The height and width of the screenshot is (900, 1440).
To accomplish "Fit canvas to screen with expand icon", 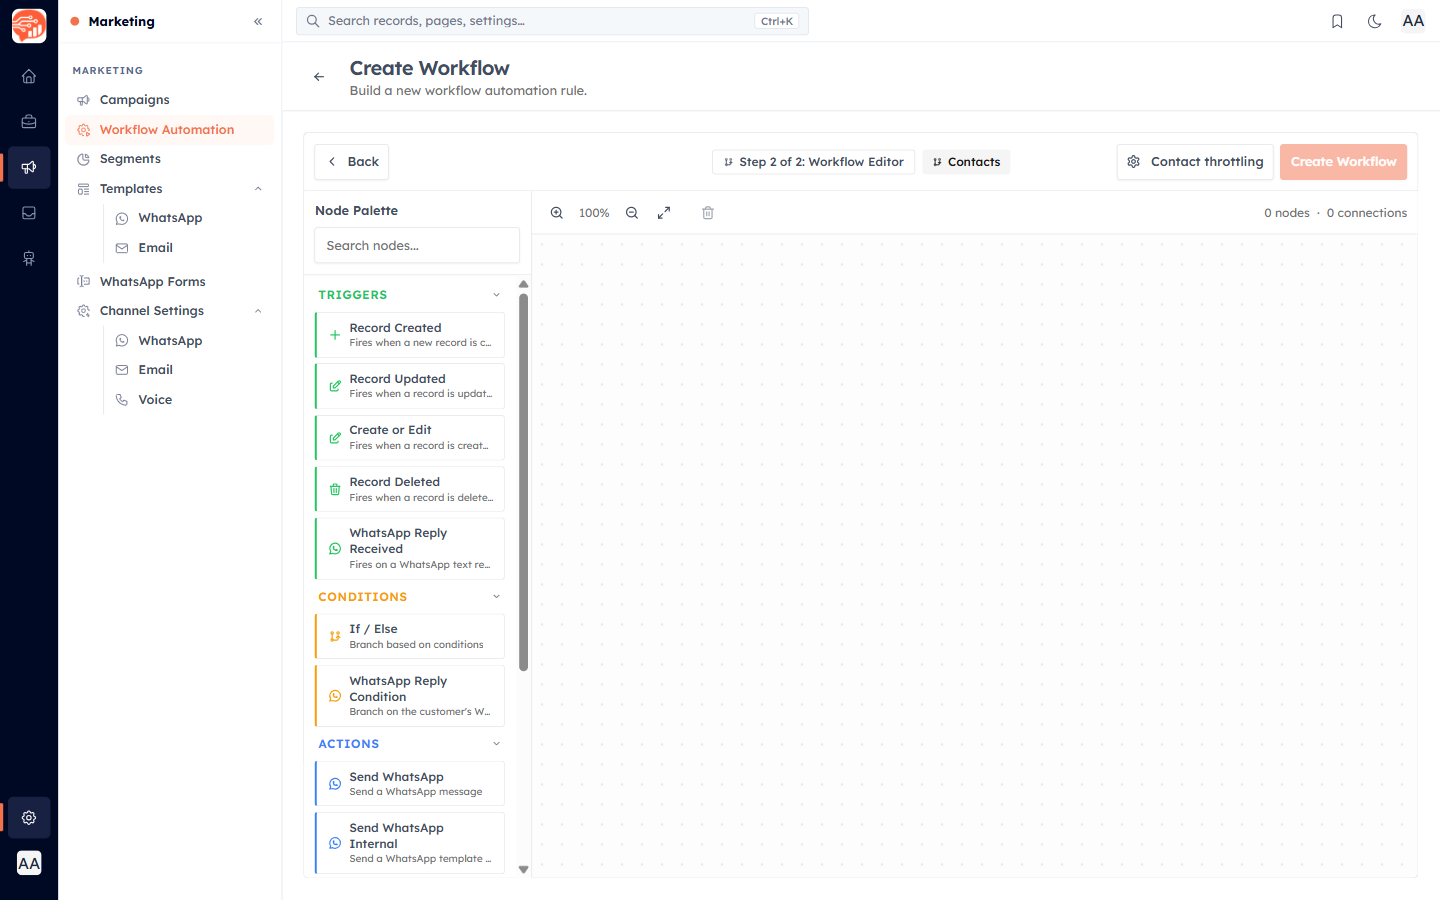I will pos(664,213).
